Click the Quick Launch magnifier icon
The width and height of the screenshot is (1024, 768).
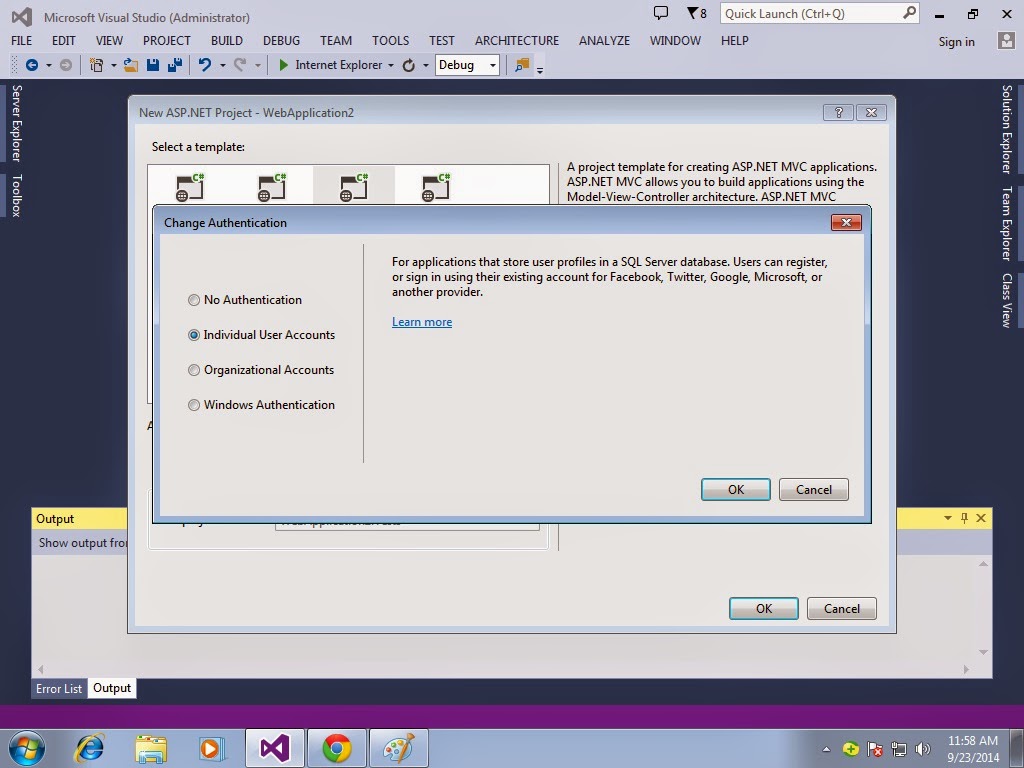click(x=909, y=13)
